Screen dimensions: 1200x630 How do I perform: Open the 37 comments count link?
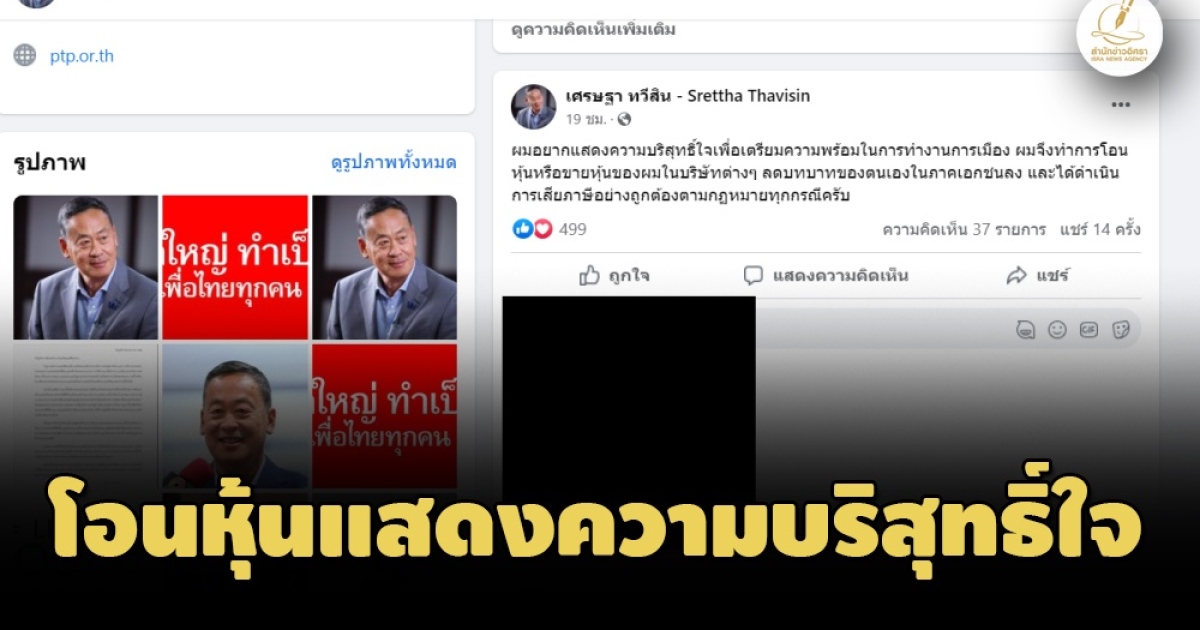964,229
